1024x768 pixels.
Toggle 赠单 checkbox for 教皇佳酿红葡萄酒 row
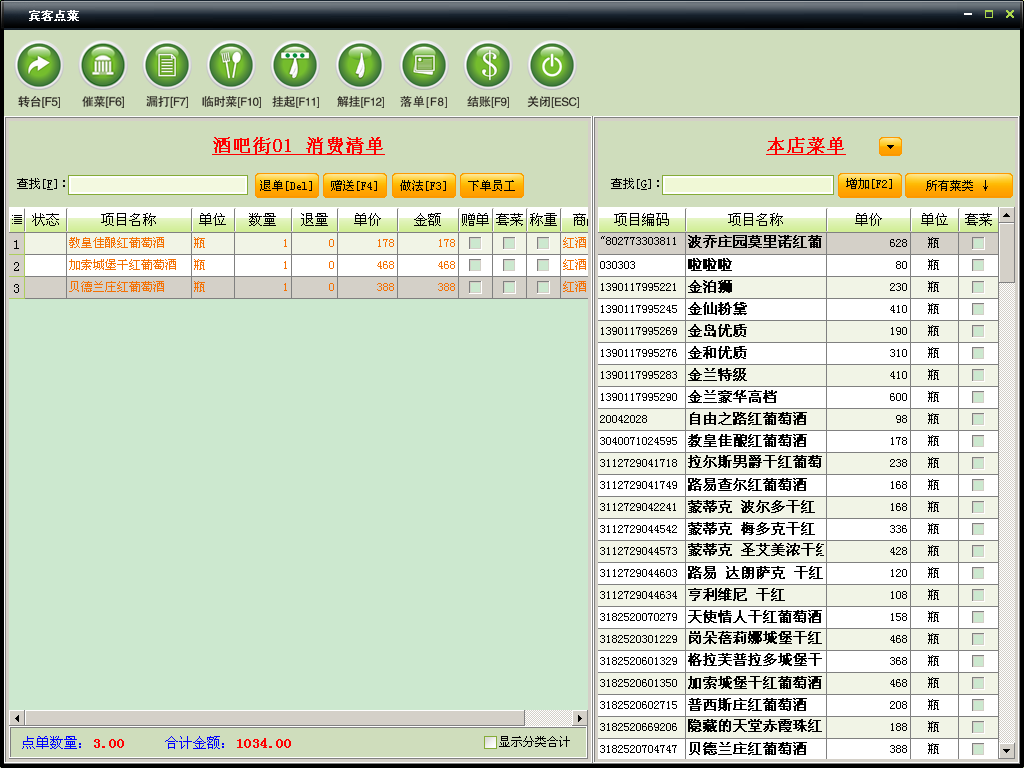(x=475, y=243)
